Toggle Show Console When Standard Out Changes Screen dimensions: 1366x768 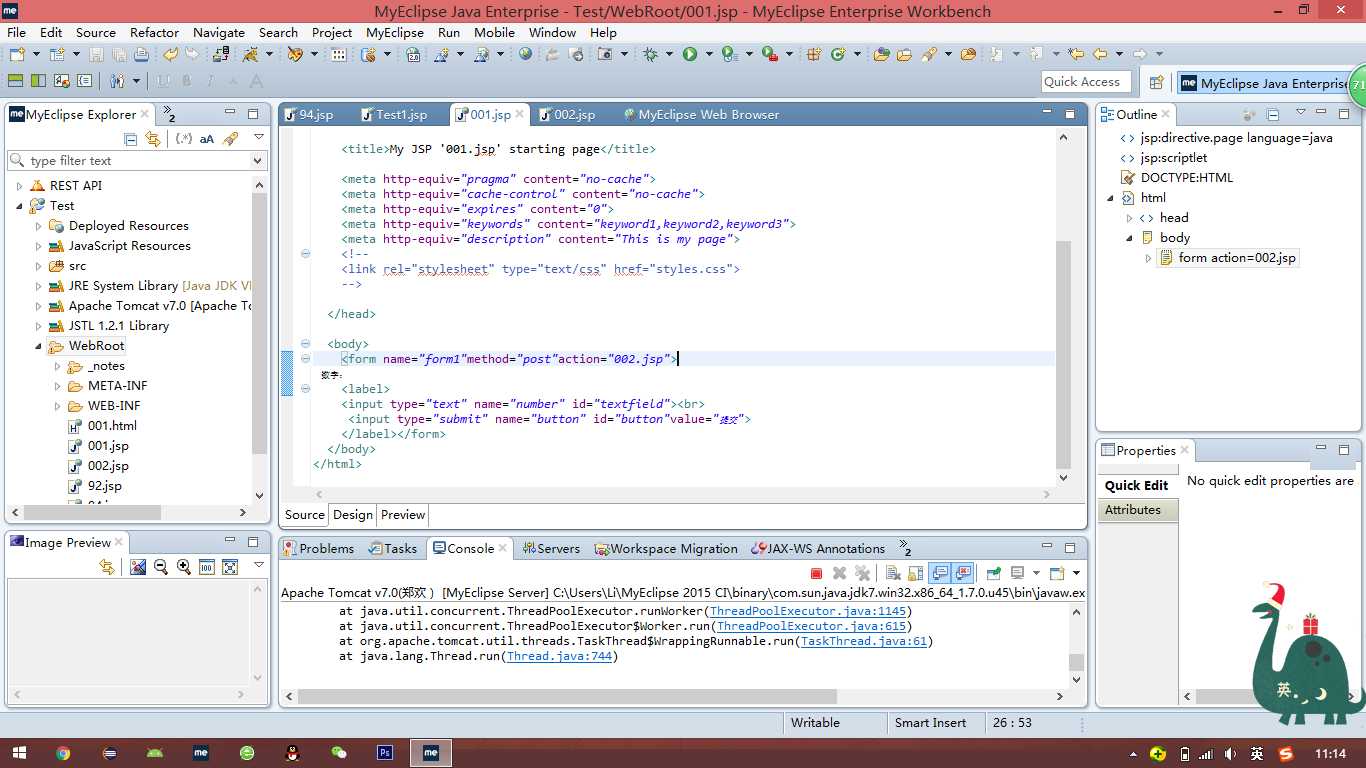click(940, 573)
